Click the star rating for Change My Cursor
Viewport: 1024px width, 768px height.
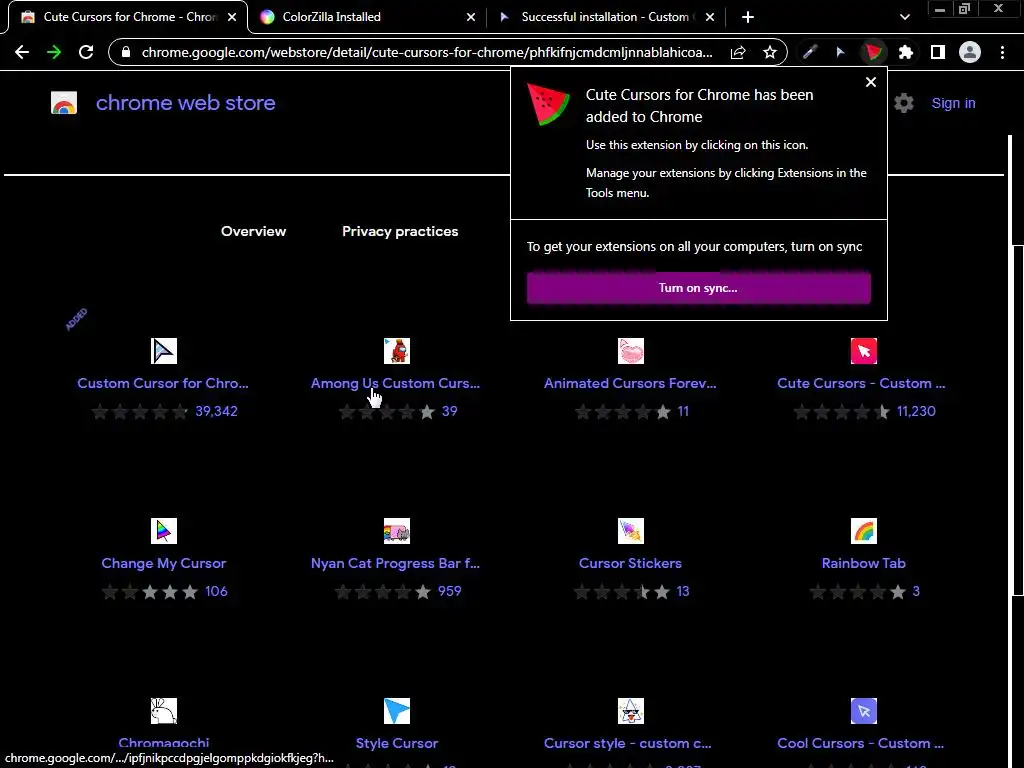(150, 592)
